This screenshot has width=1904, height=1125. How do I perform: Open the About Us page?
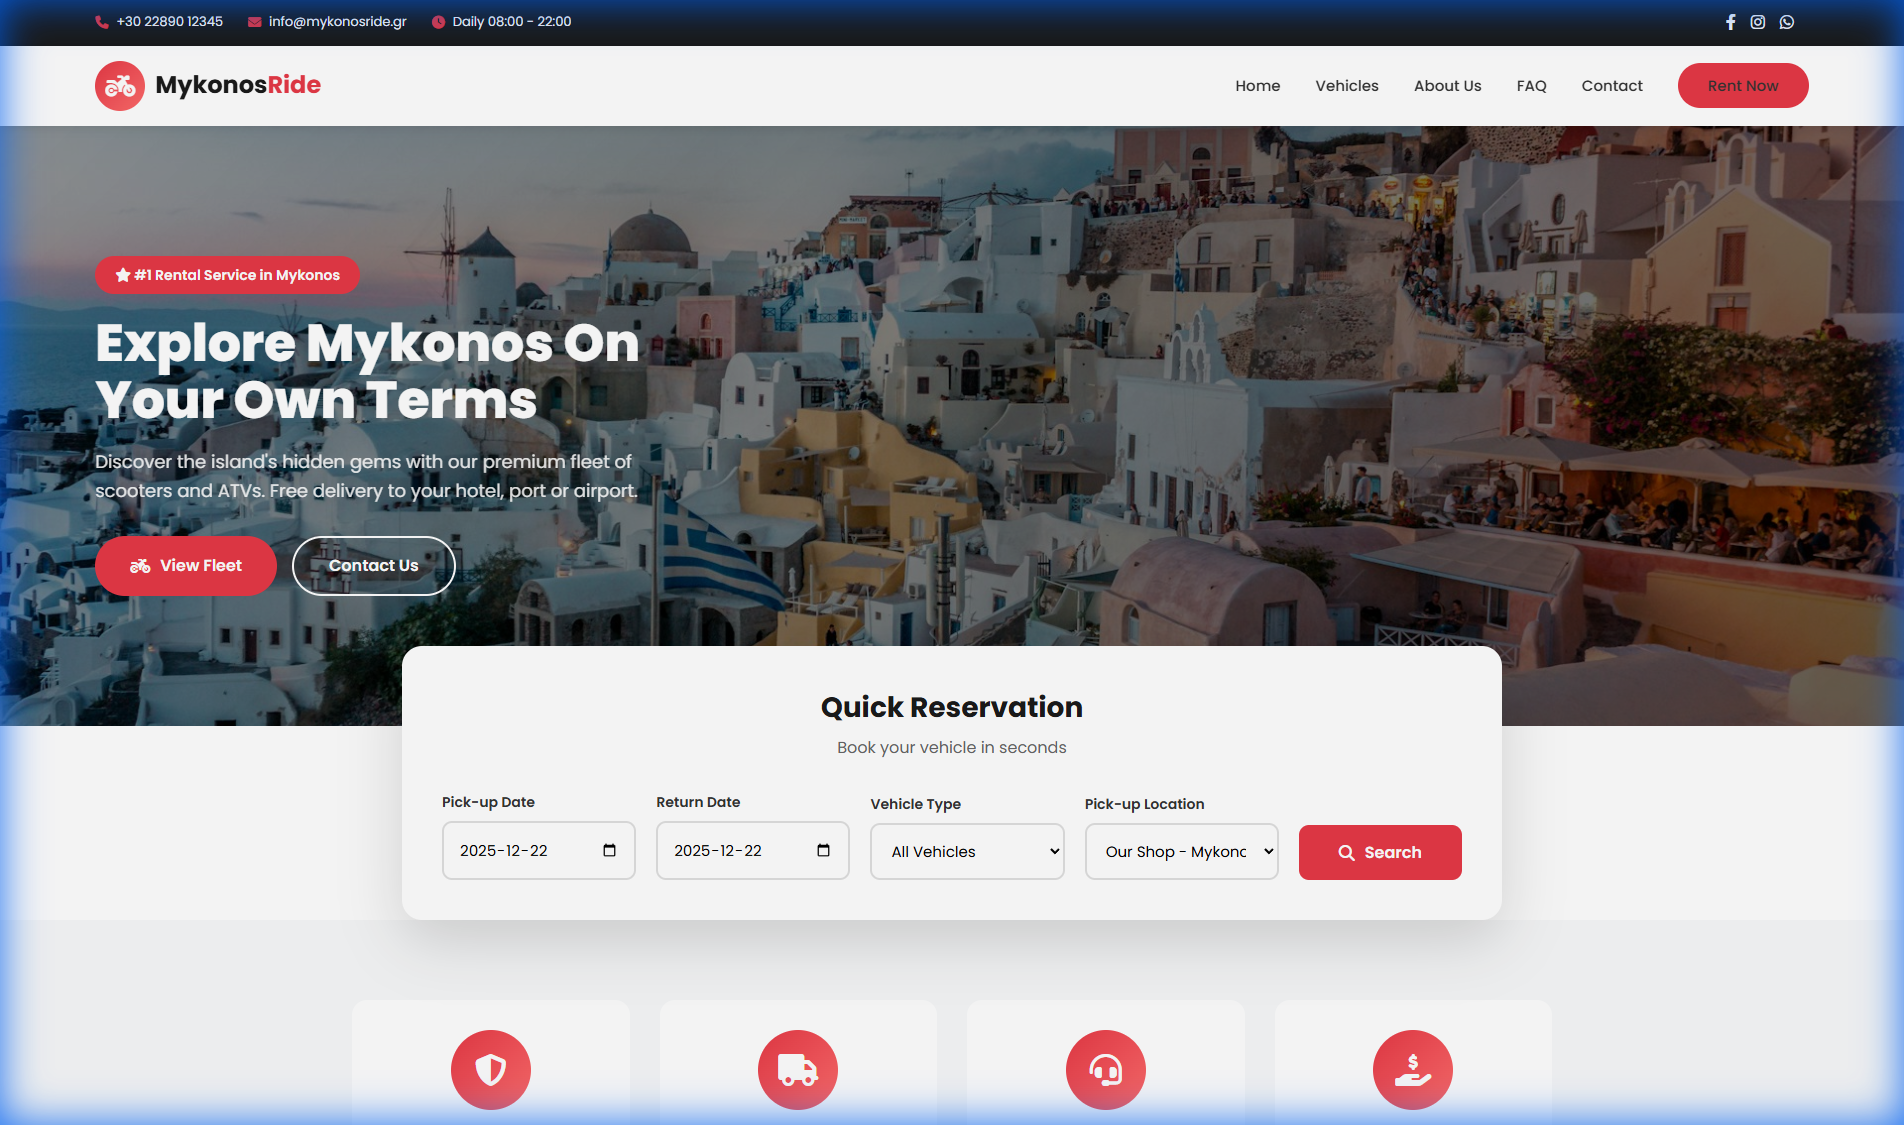[1447, 86]
